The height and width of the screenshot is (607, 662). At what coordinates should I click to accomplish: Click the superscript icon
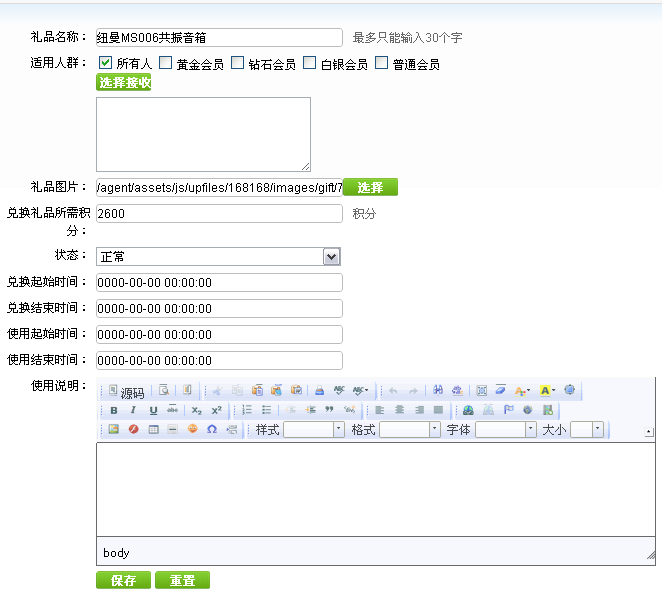(x=216, y=411)
